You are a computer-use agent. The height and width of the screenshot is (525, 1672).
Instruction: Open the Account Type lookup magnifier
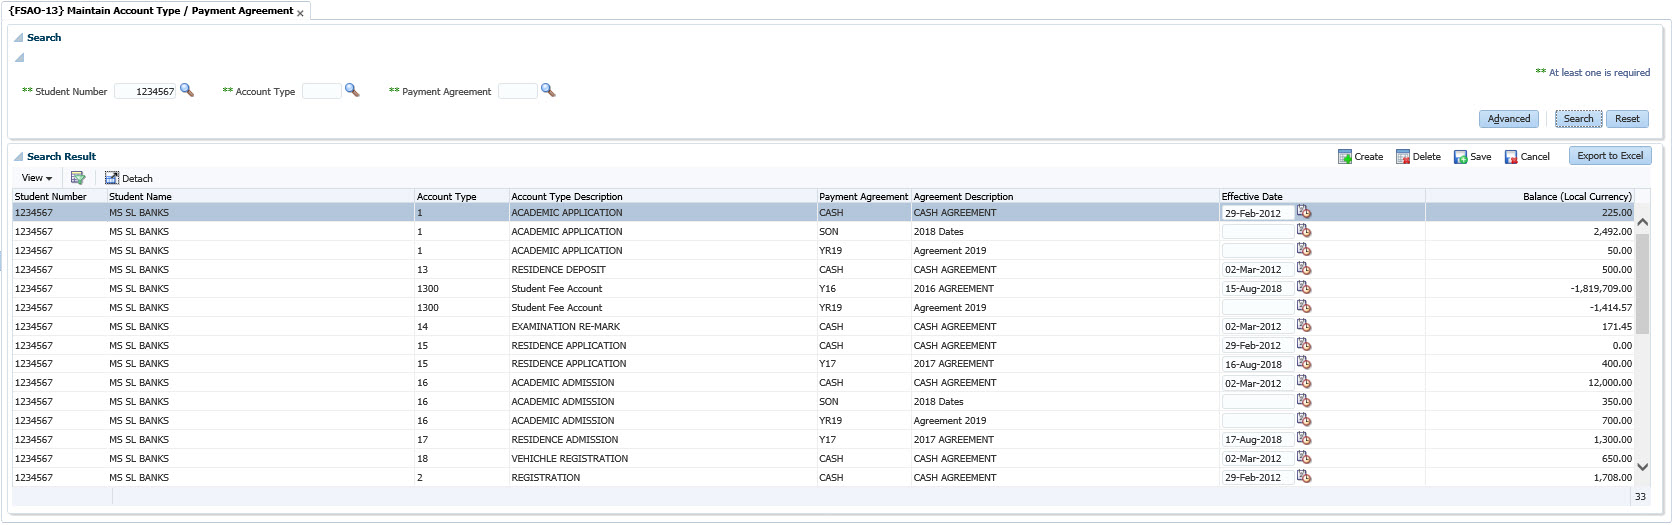(352, 91)
